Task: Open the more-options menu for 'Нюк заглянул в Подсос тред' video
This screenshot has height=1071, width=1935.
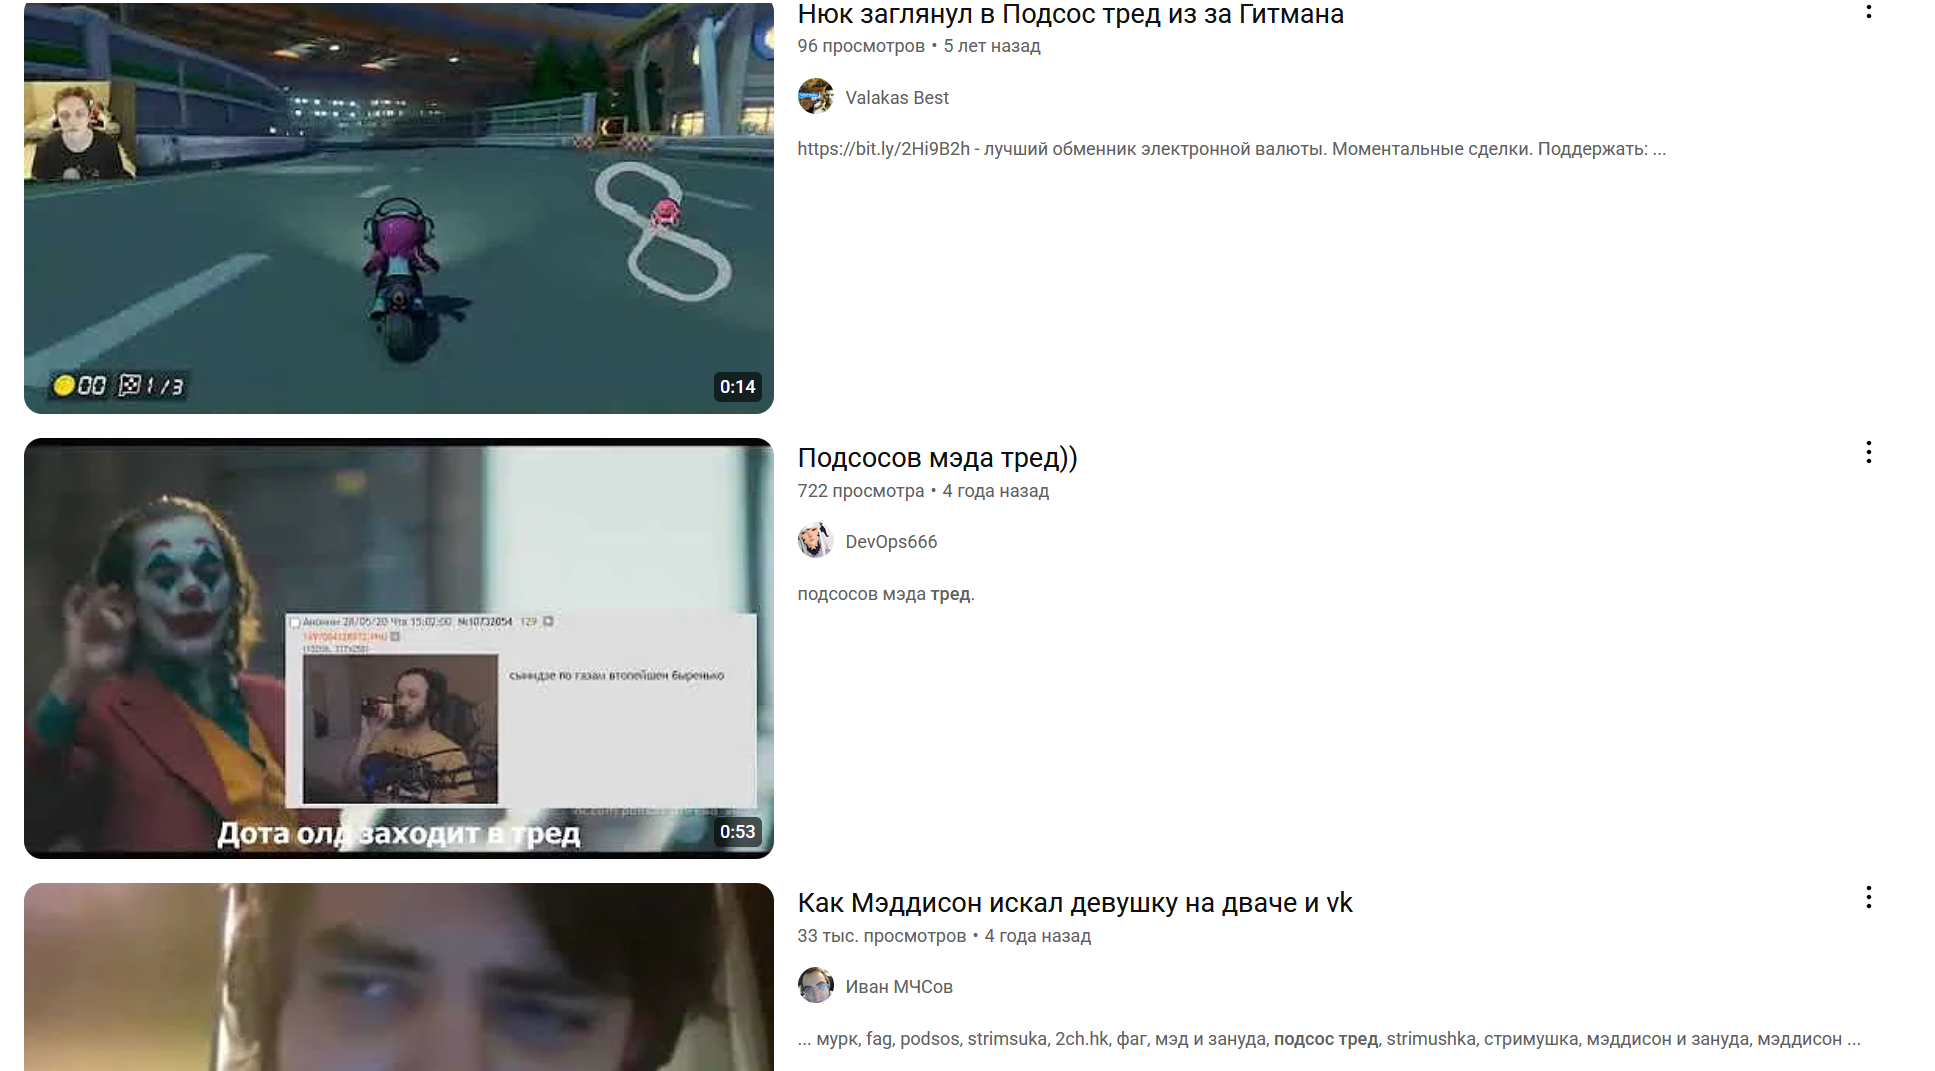Action: coord(1868,10)
